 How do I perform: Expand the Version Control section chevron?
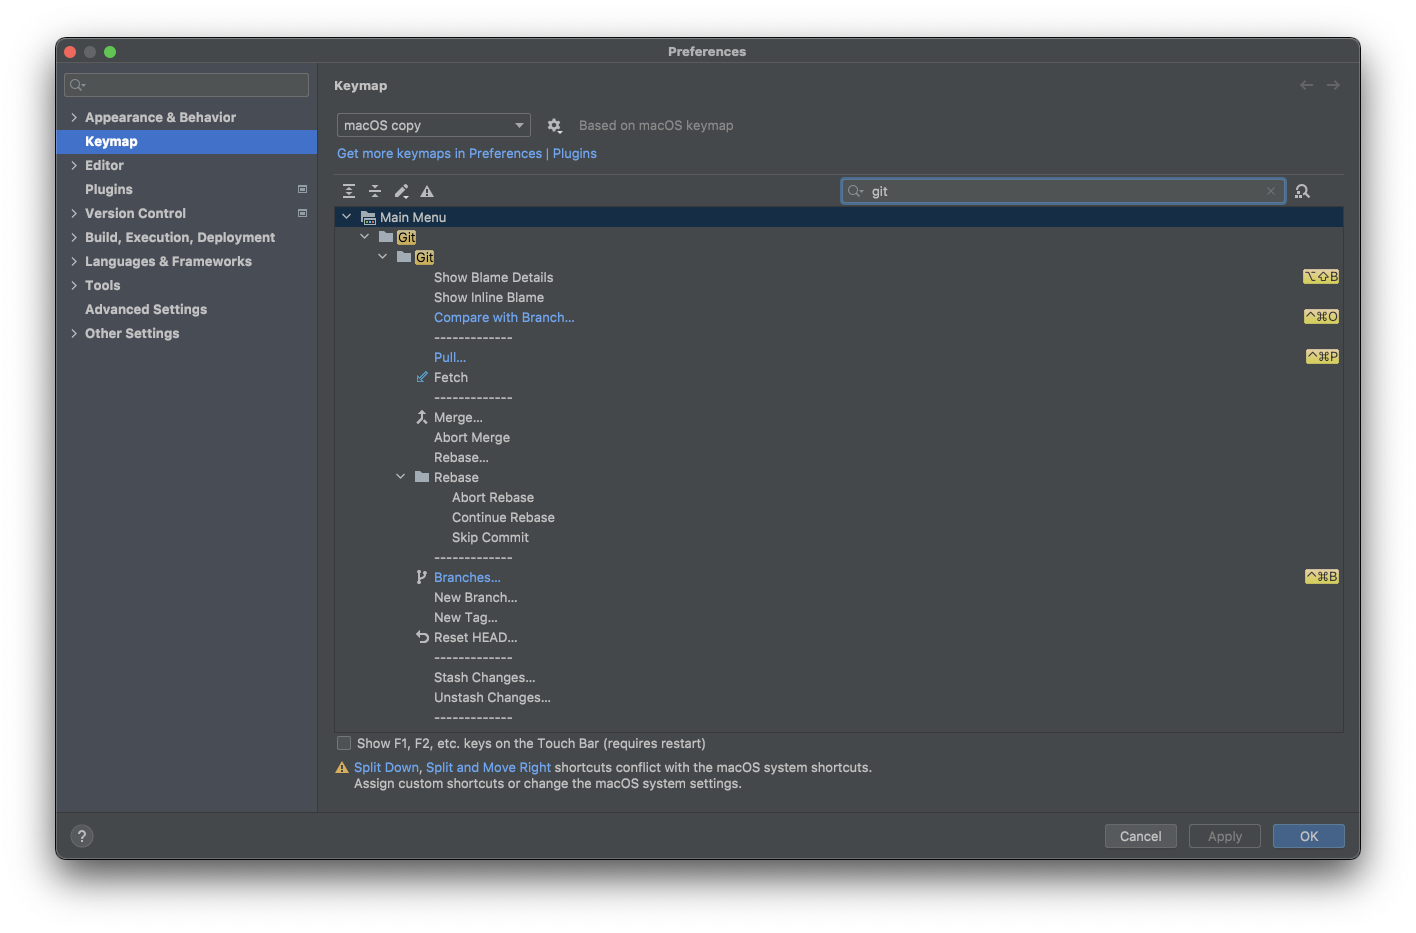click(x=74, y=213)
